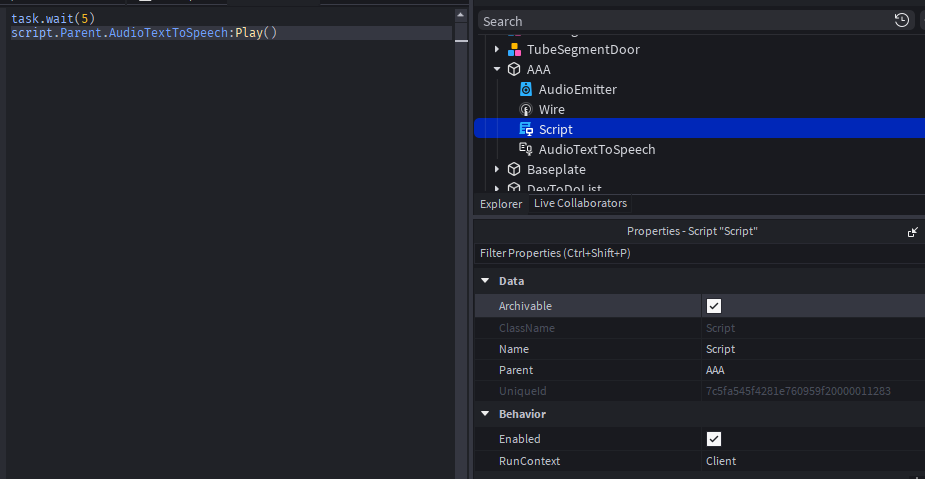Switch to the Live Collaborators tab
925x479 pixels.
[x=580, y=204]
